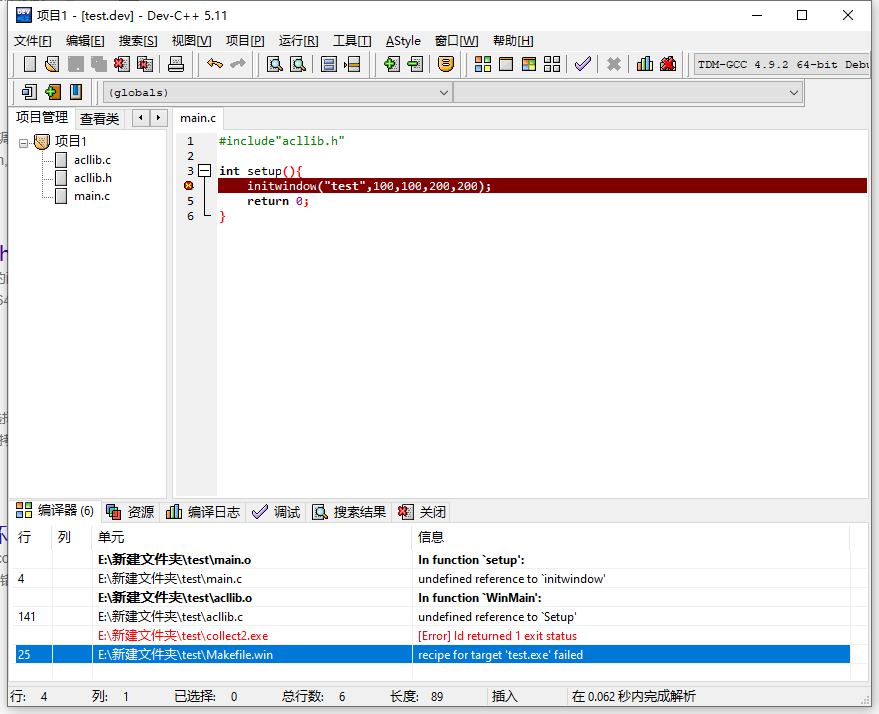This screenshot has width=879, height=714.
Task: Click the 关闭 button in bottom panel
Action: click(x=422, y=512)
